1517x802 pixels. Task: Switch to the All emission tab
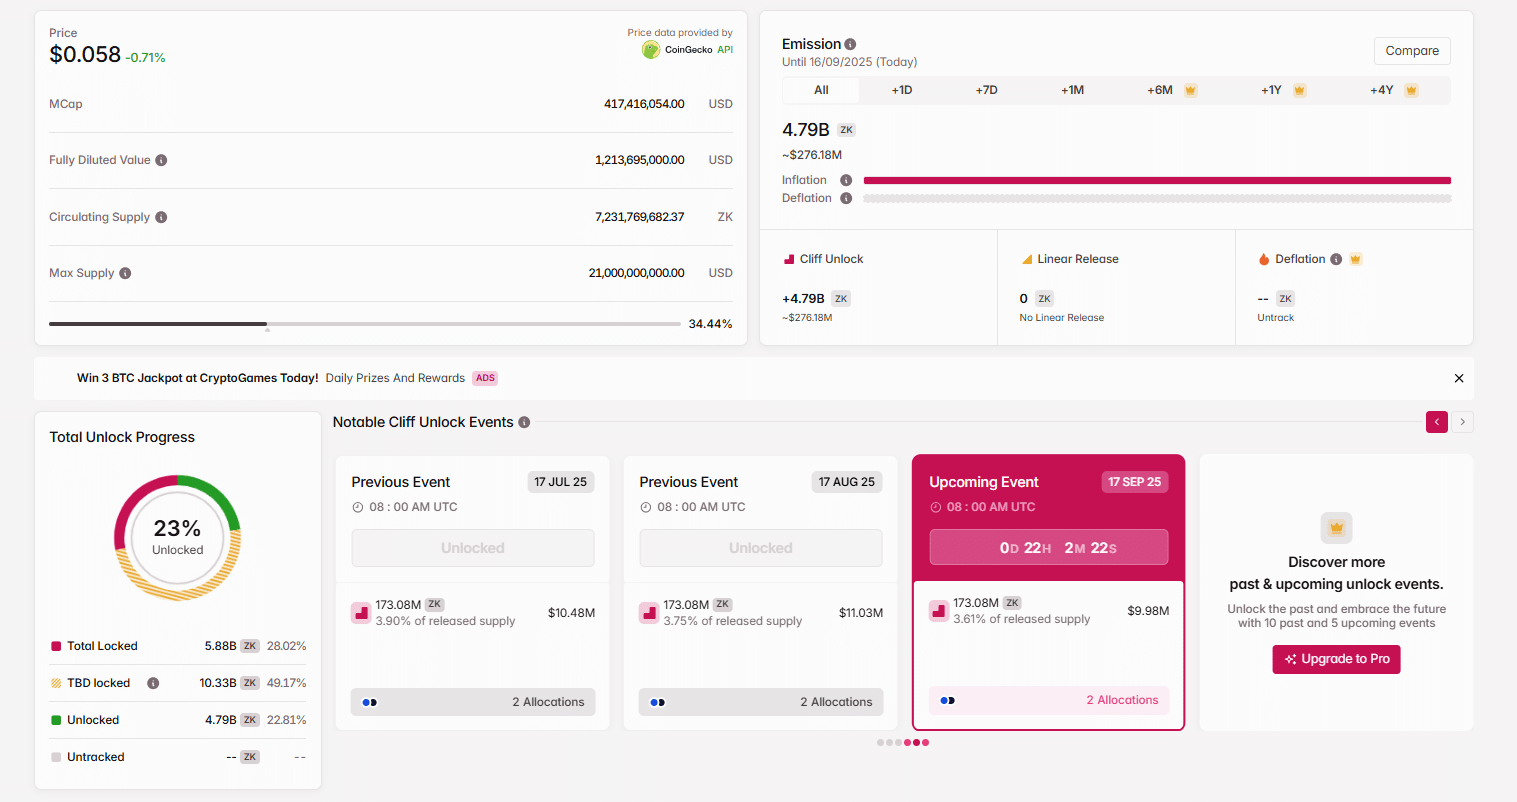[820, 89]
